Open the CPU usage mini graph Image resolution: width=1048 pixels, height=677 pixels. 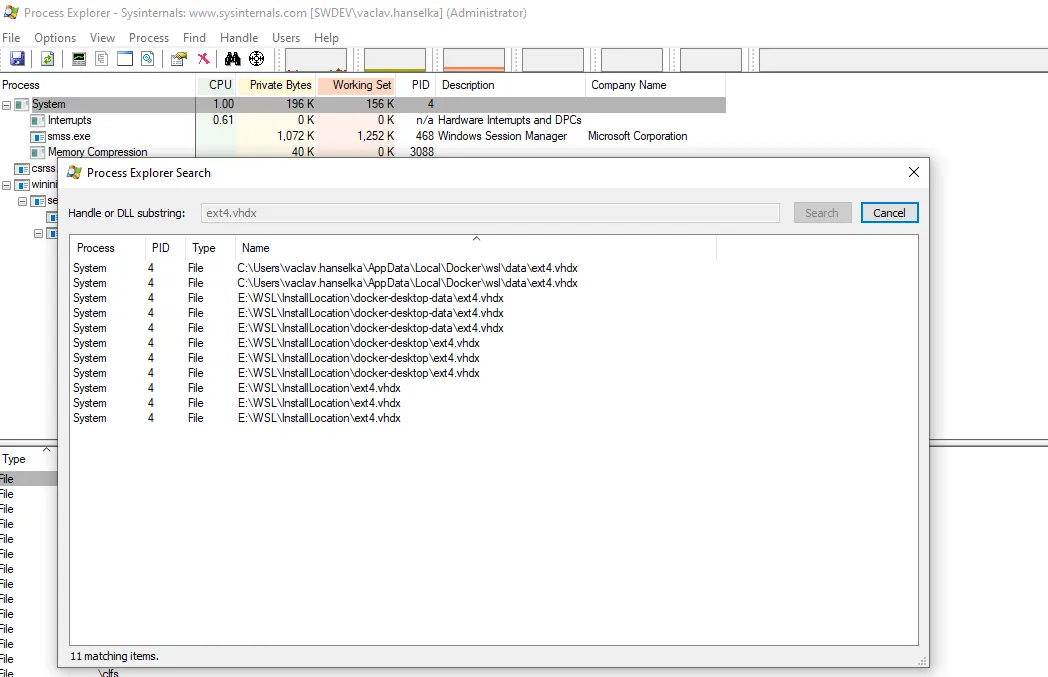coord(316,59)
